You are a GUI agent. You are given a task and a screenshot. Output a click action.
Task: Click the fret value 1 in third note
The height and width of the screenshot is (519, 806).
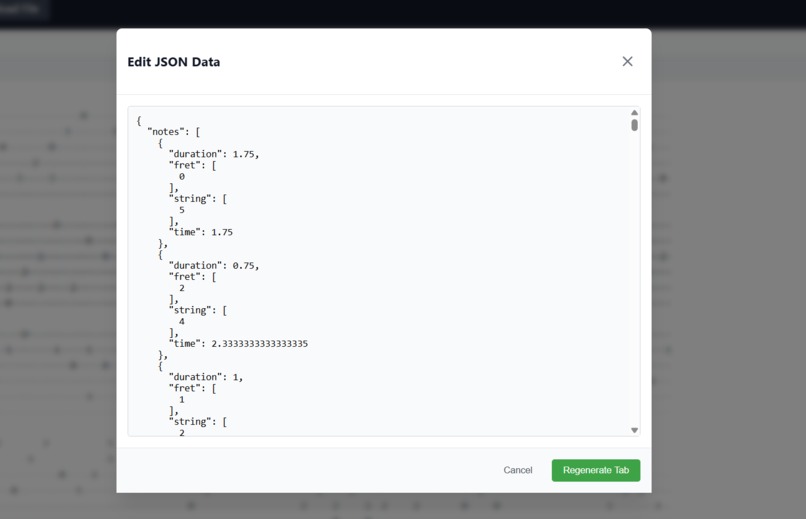[x=182, y=400]
